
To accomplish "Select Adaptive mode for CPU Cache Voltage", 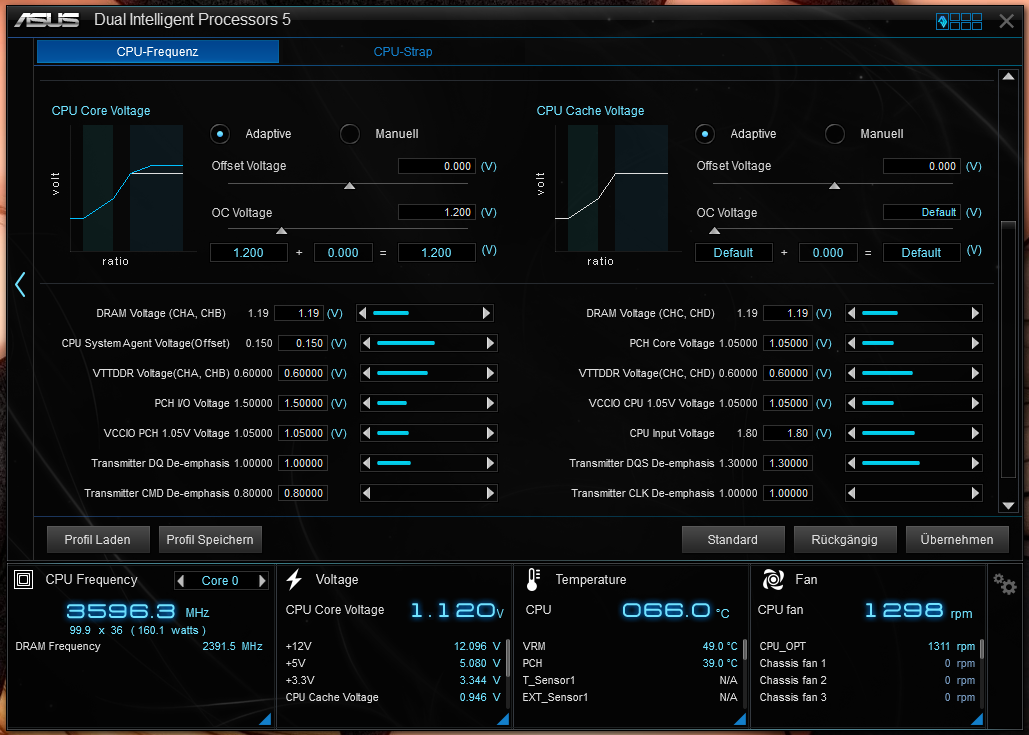I will tap(705, 134).
